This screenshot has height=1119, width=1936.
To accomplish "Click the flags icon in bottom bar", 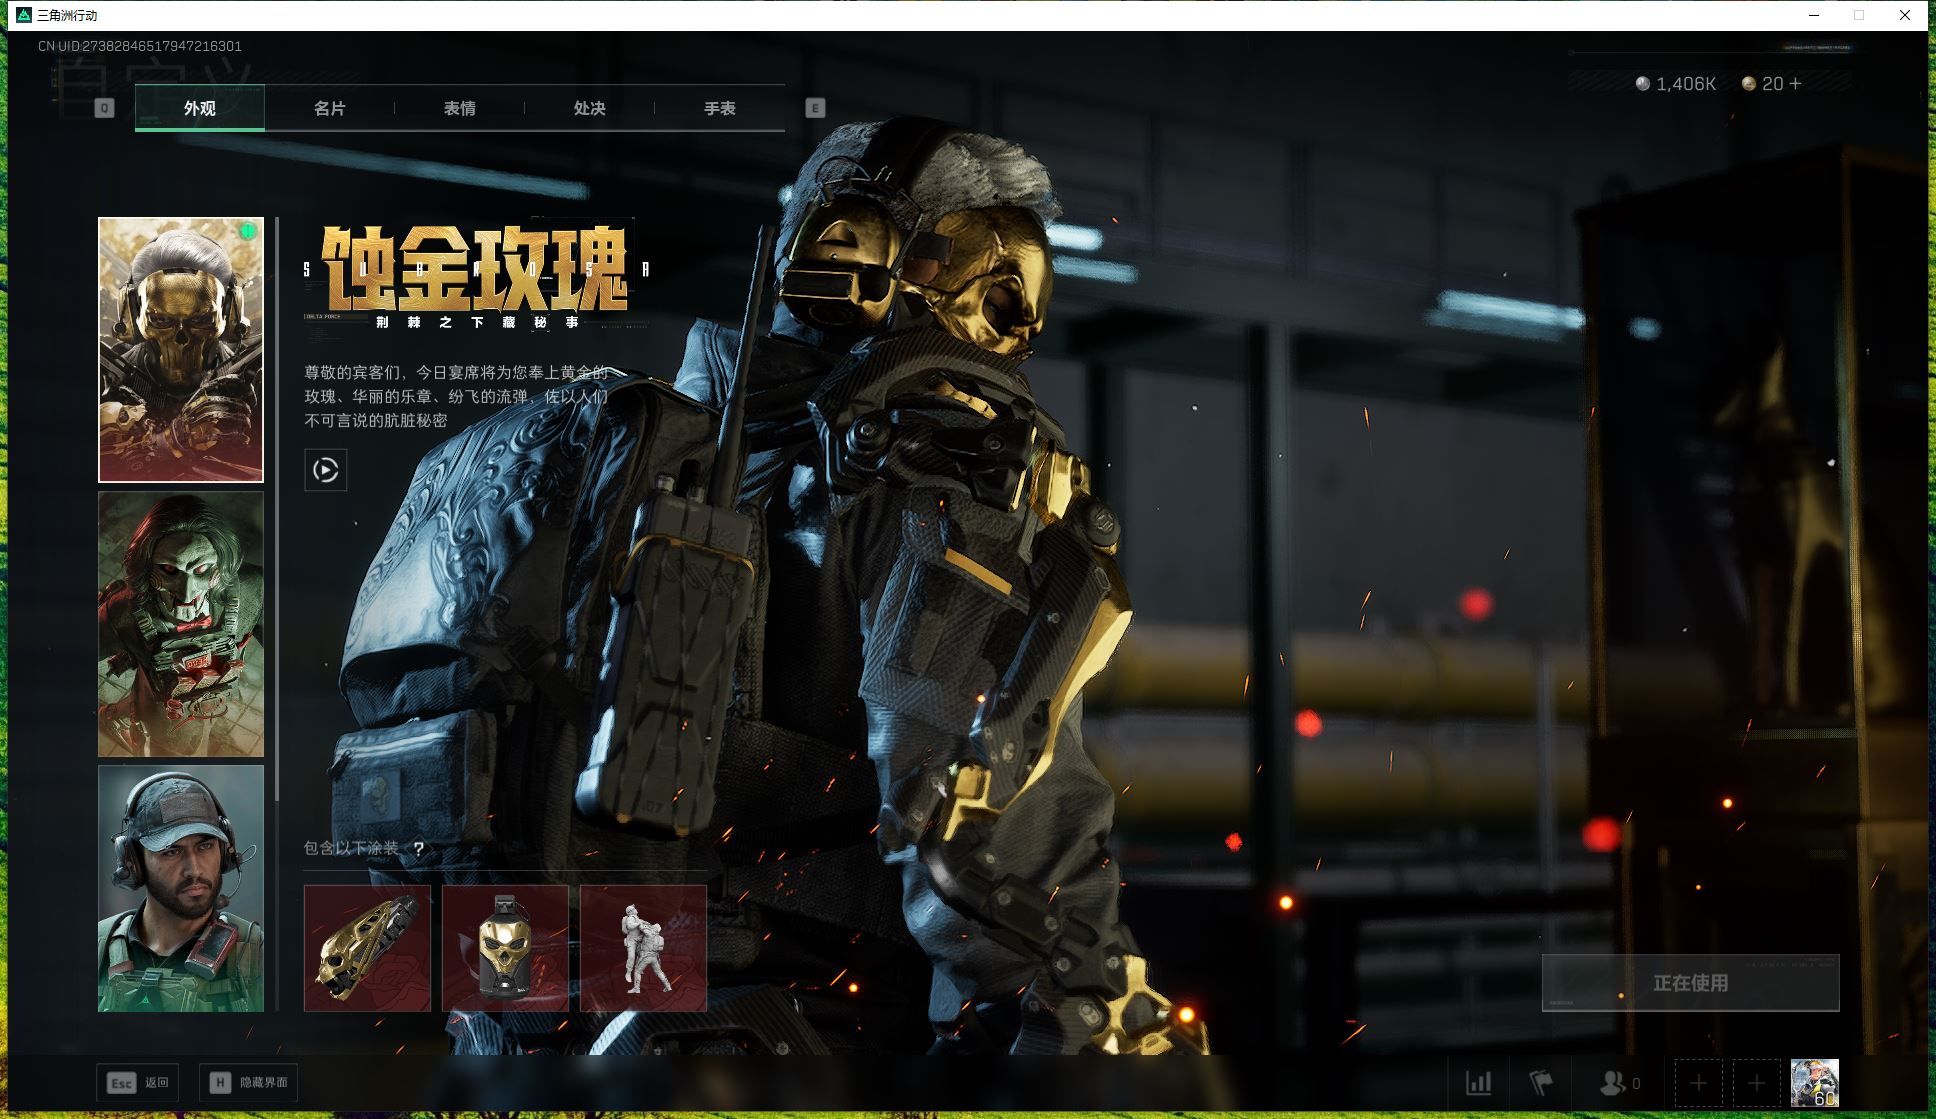I will 1541,1083.
